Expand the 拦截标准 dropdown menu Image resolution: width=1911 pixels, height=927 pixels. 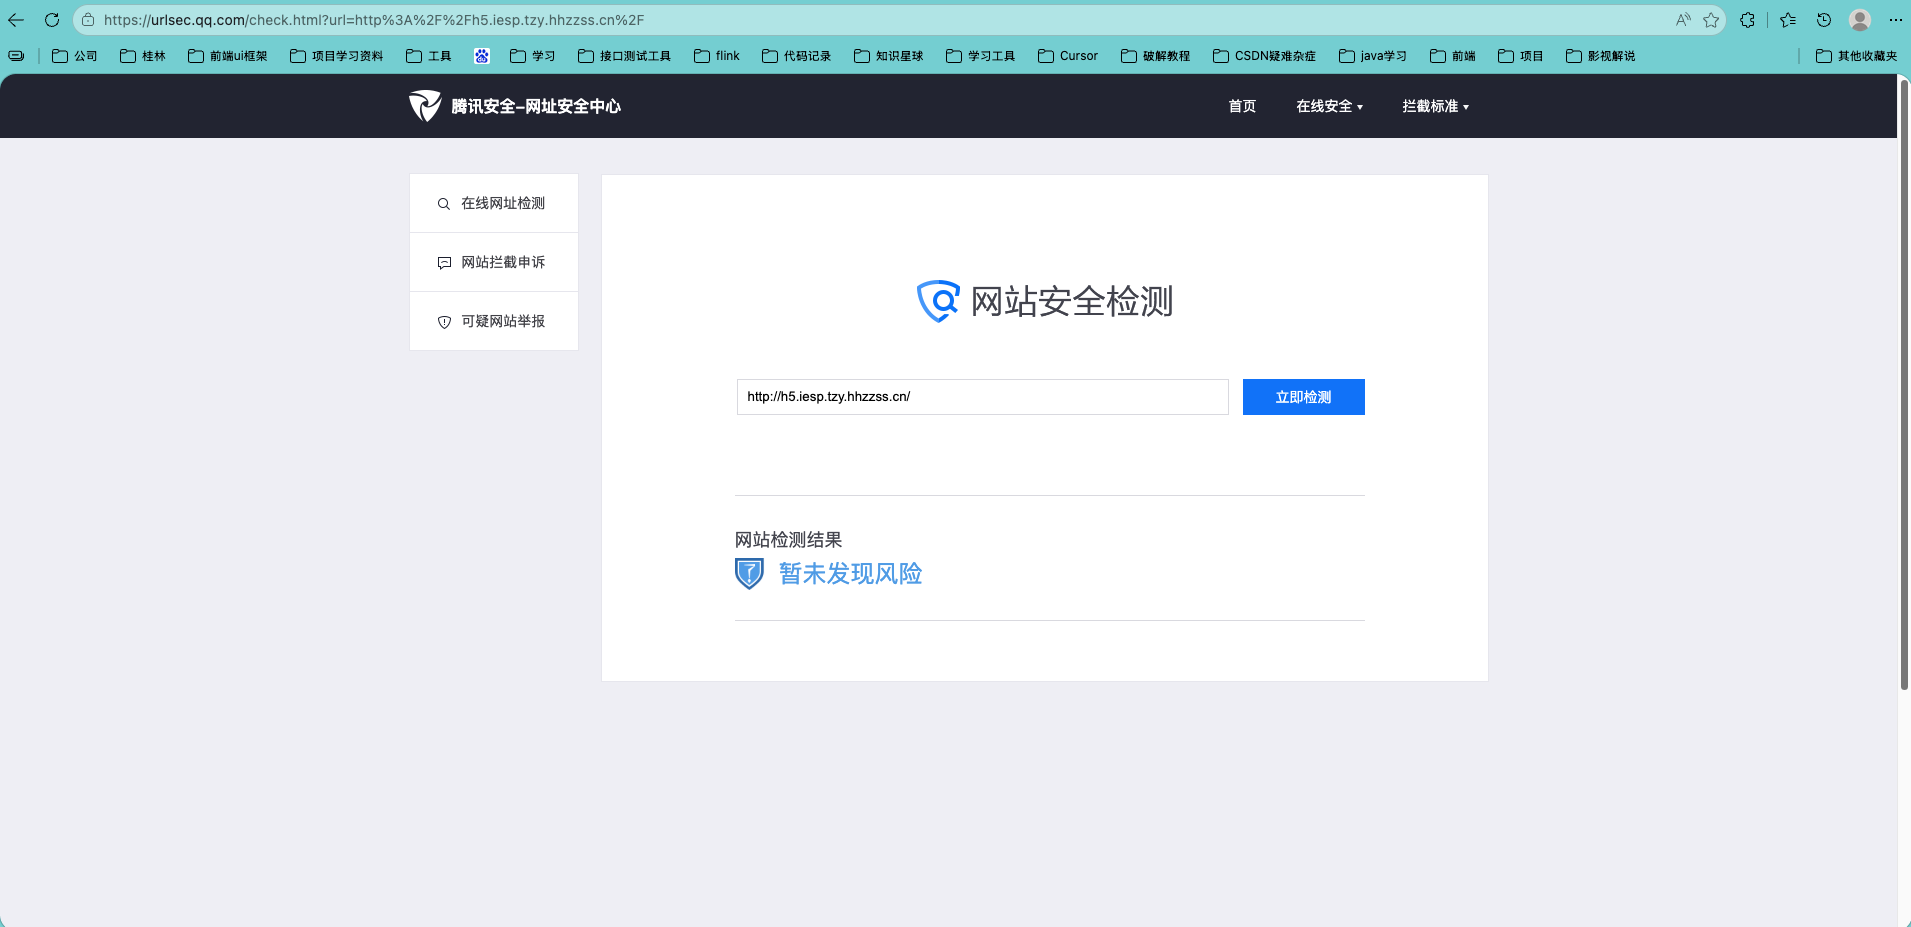pyautogui.click(x=1436, y=106)
